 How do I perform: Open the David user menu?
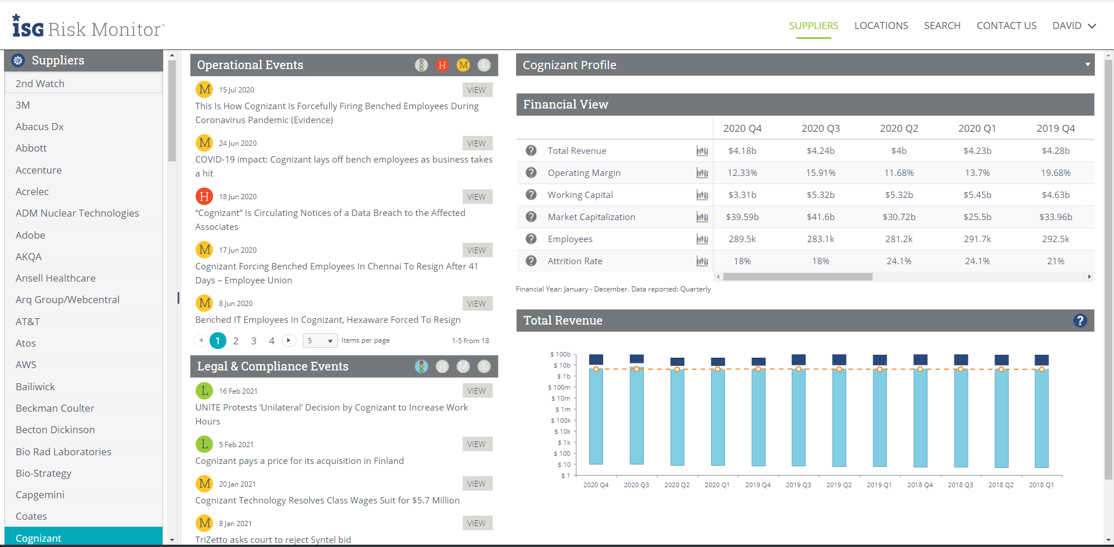[x=1073, y=26]
